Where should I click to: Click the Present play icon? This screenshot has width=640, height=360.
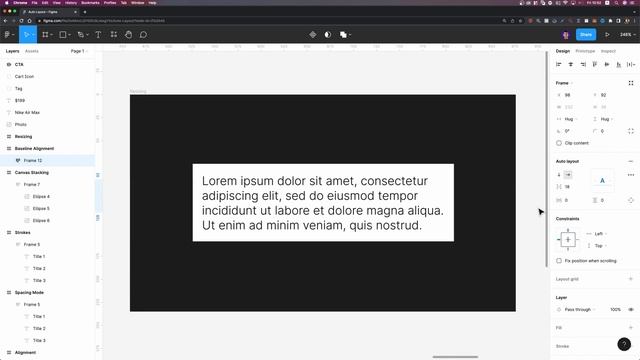coord(607,35)
